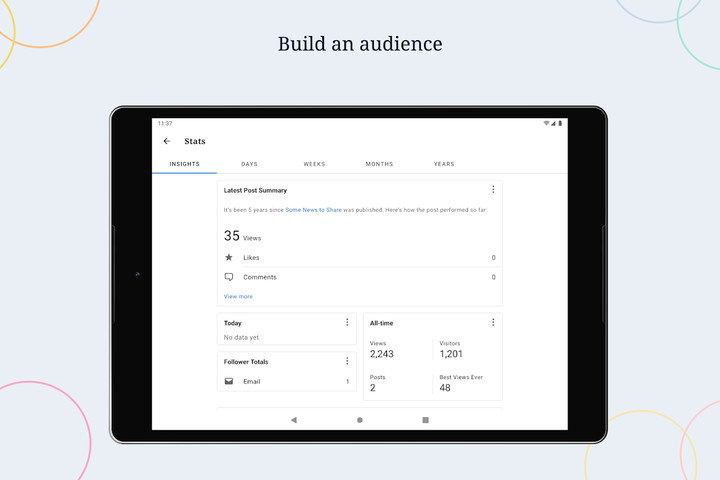
Task: Open the Years tab
Action: point(444,164)
